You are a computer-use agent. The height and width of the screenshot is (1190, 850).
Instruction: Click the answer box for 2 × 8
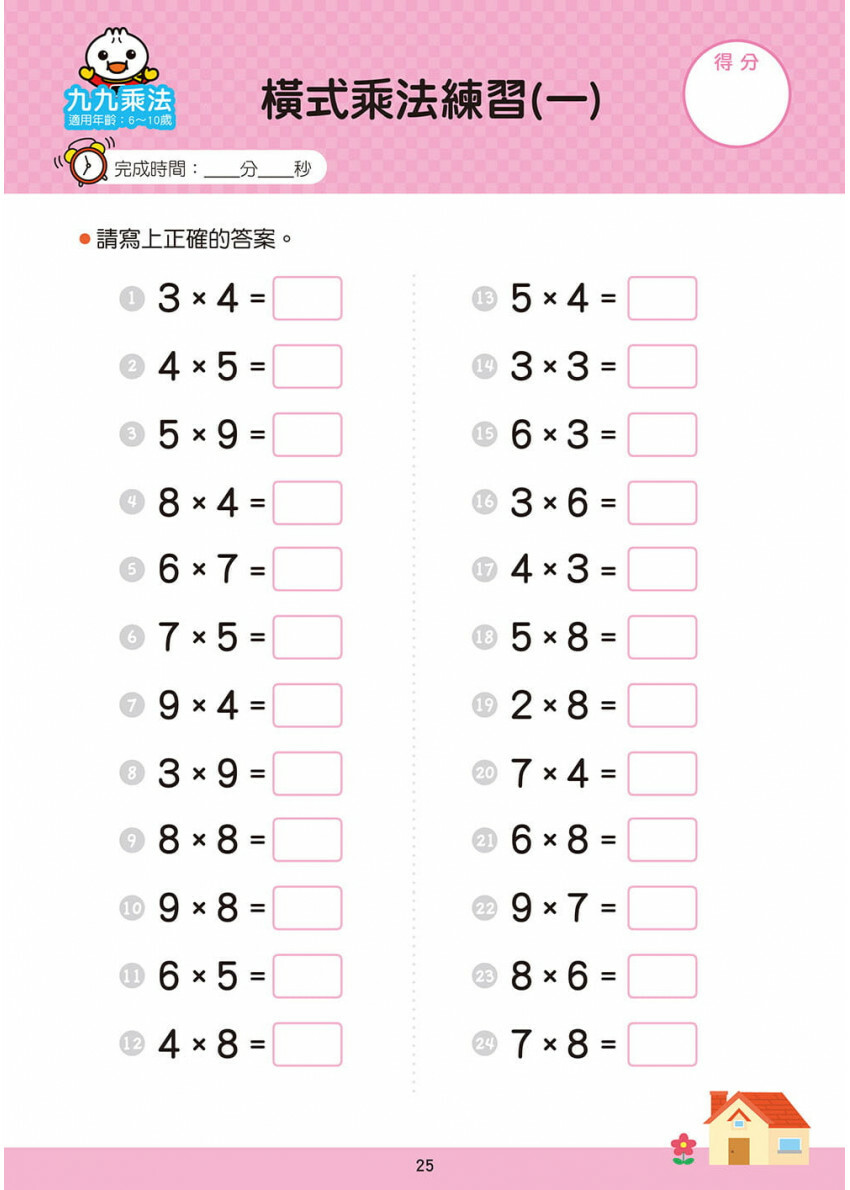tap(662, 705)
